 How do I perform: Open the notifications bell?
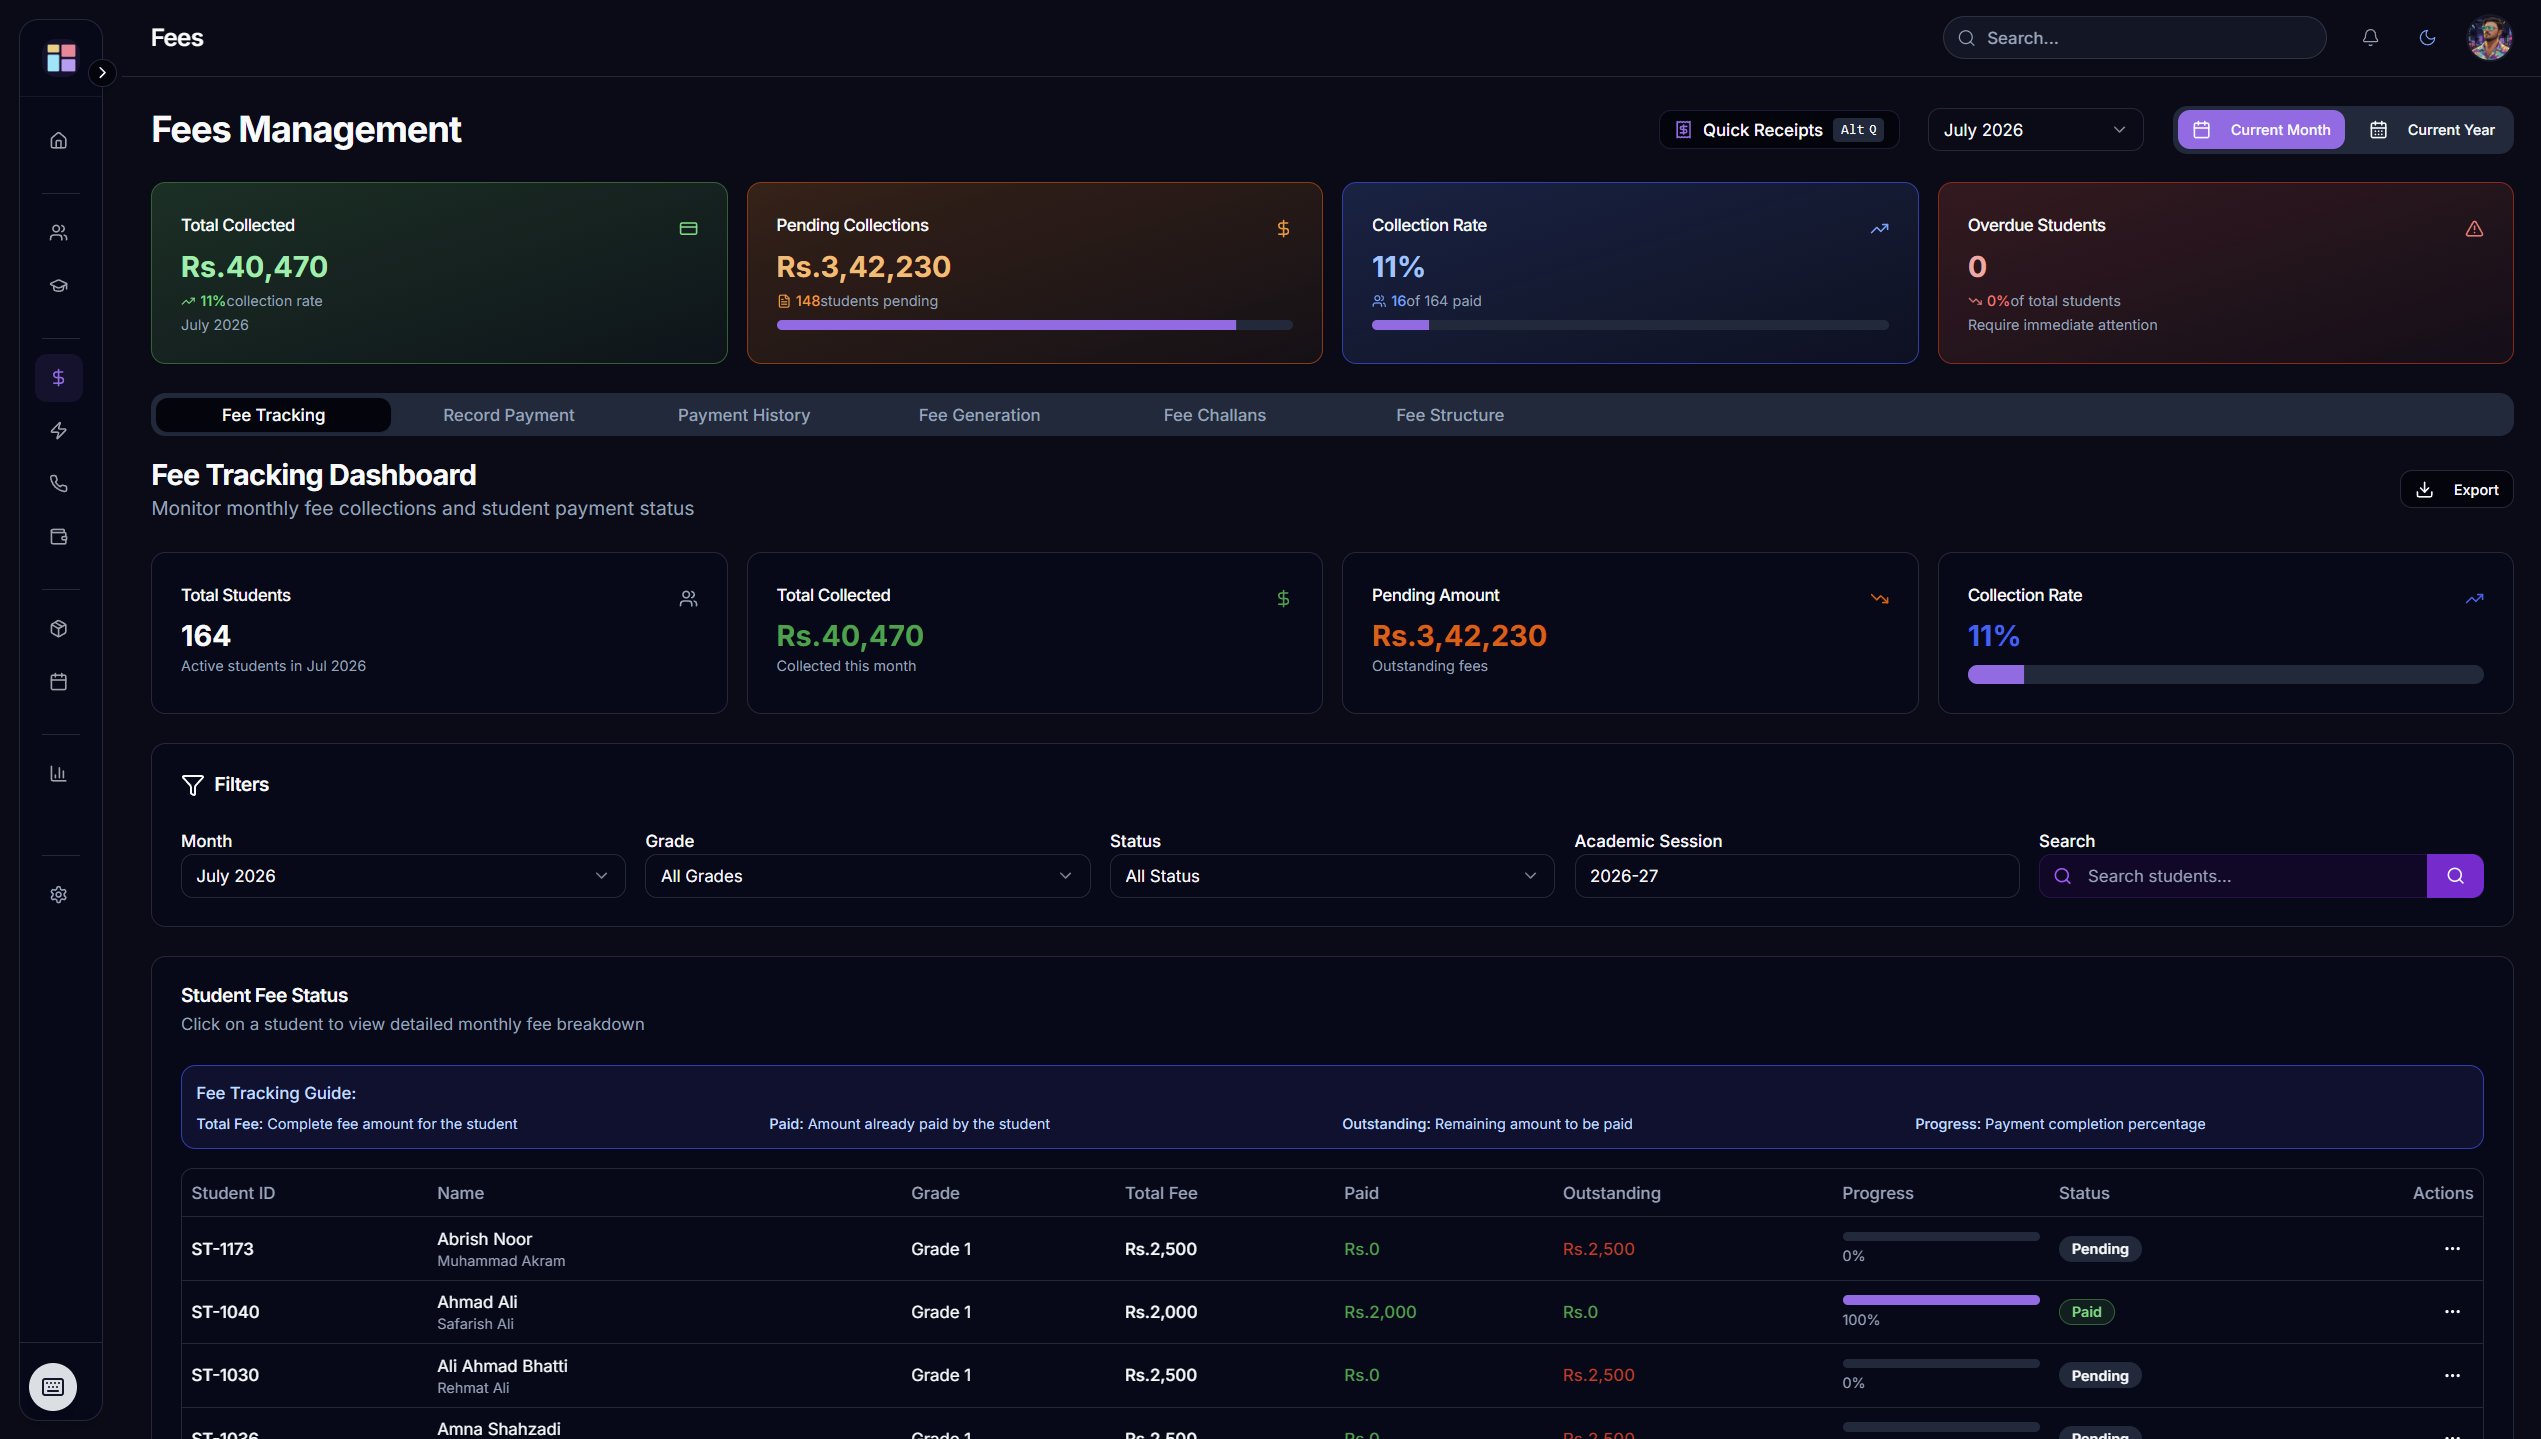2370,38
